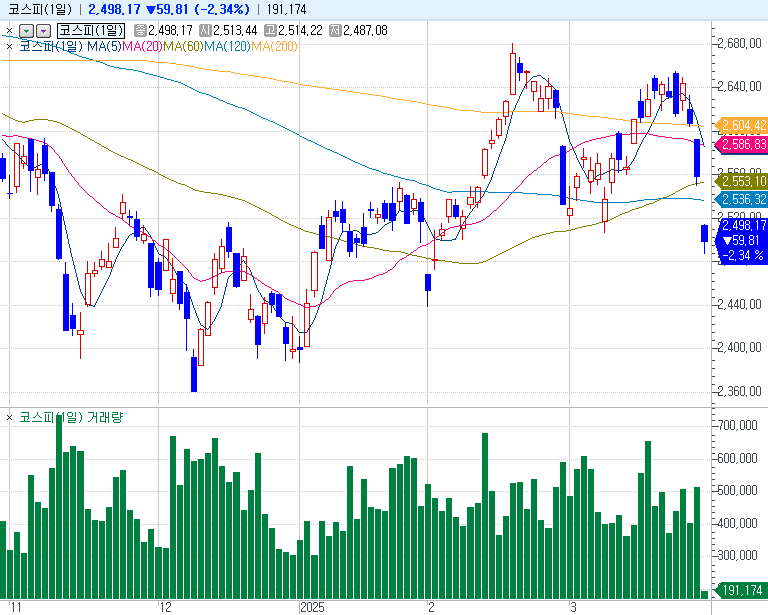Click the 종 closing price badge icon
768x615 pixels.
[x=139, y=31]
